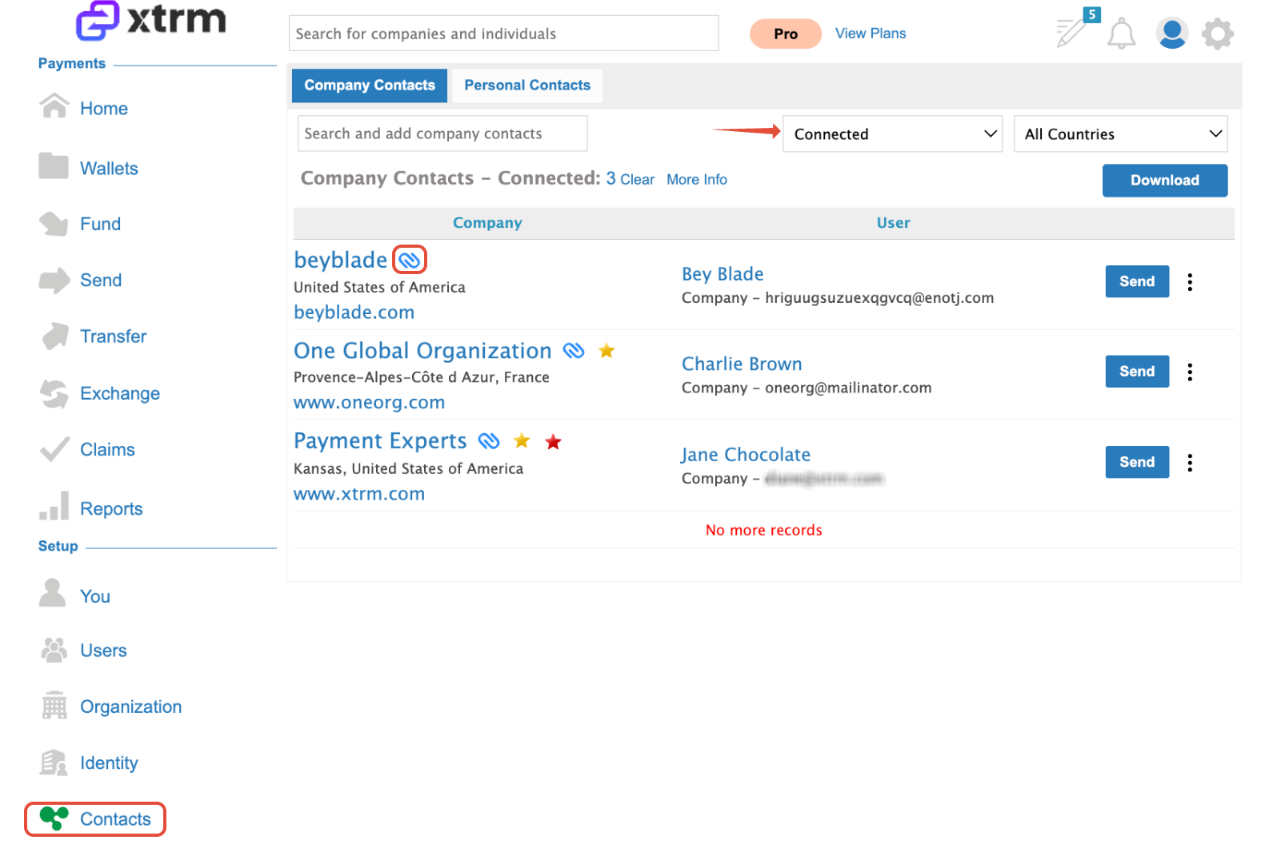1285x844 pixels.
Task: Click the Clear filter link
Action: point(637,180)
